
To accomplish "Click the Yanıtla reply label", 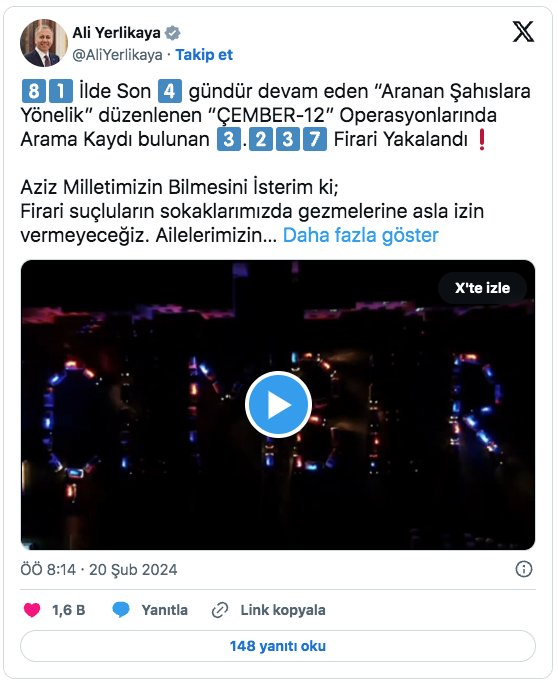I will click(x=165, y=610).
